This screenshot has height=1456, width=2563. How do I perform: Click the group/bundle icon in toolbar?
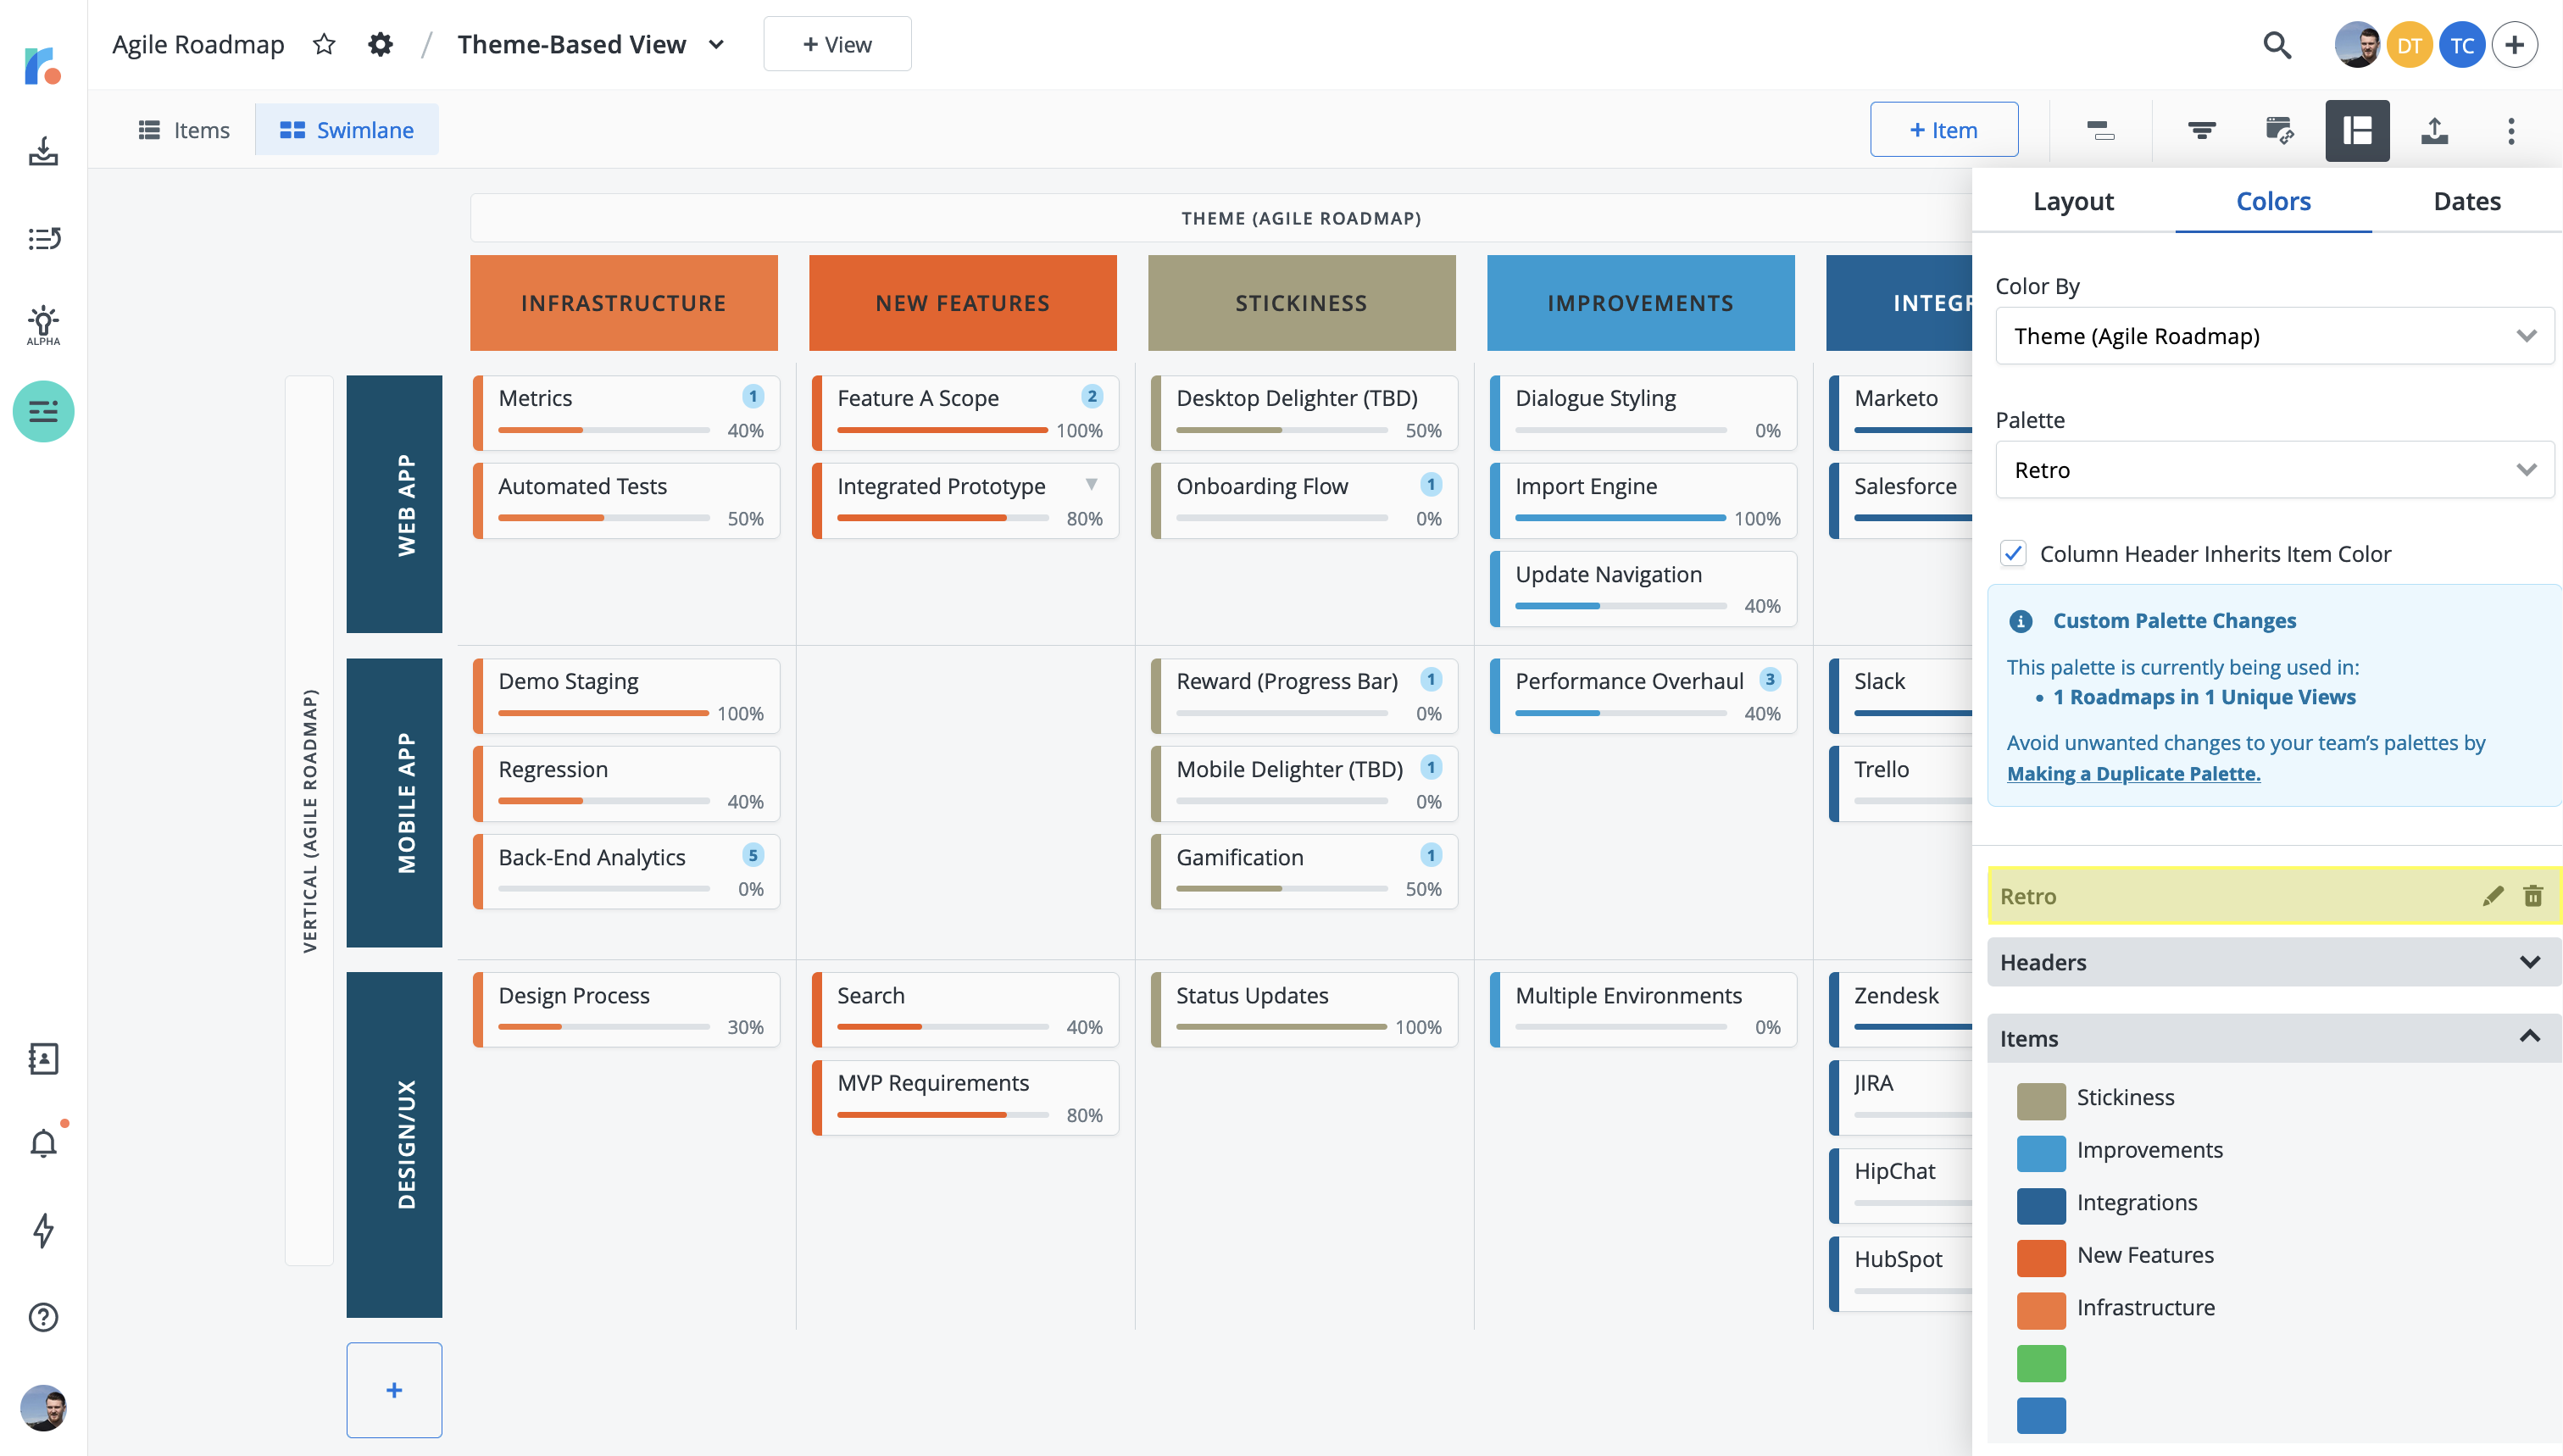[2099, 131]
